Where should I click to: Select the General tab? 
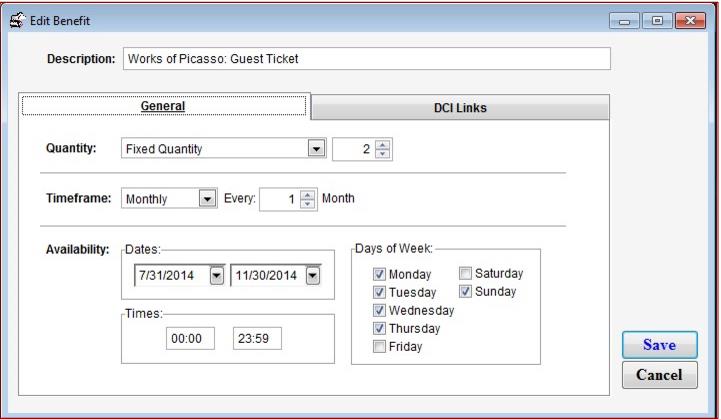(166, 106)
